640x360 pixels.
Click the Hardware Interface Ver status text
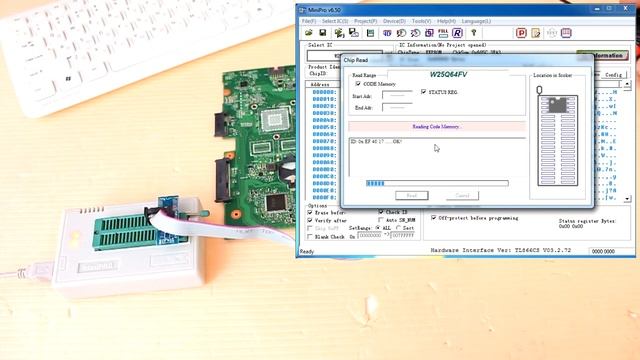501,250
